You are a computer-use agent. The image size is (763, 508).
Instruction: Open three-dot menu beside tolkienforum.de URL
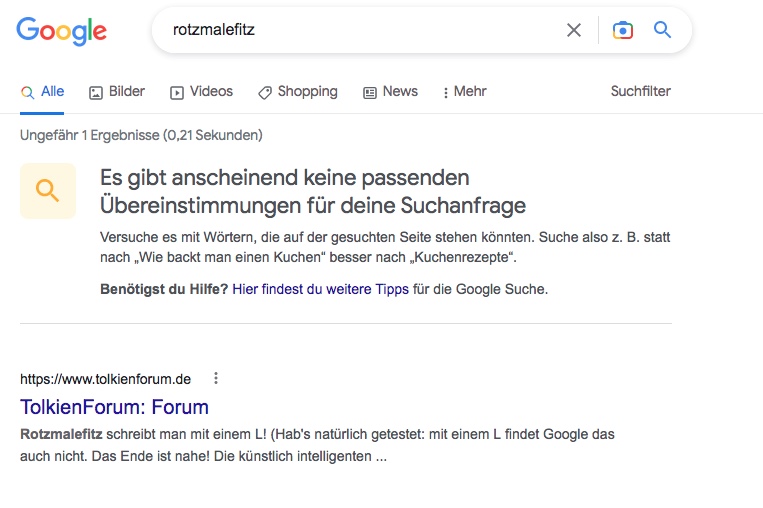[216, 378]
